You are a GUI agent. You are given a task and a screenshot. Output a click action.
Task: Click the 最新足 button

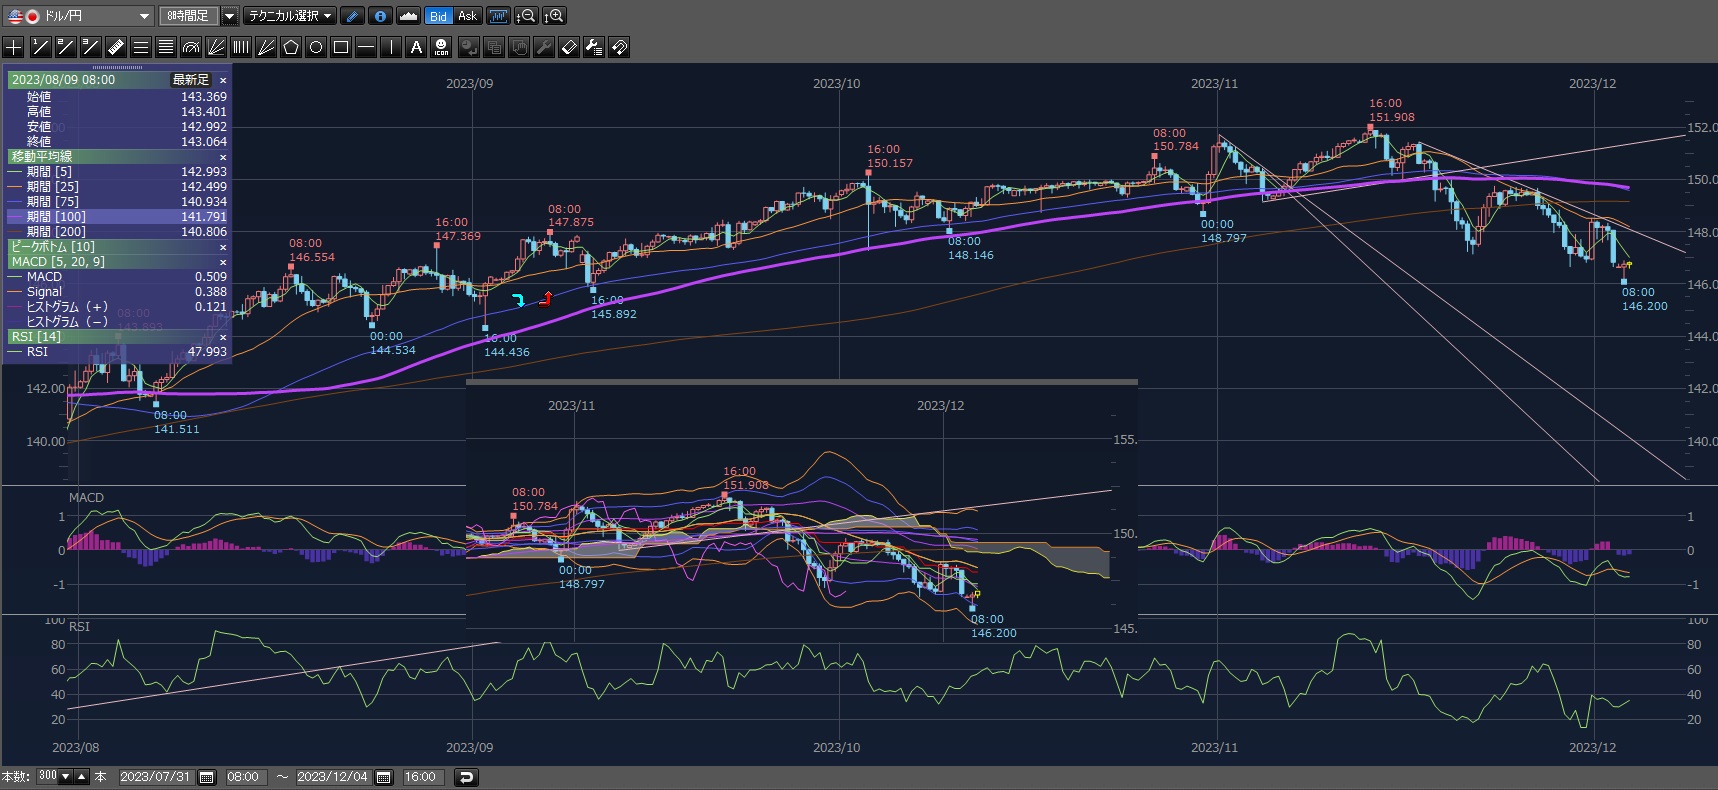191,80
